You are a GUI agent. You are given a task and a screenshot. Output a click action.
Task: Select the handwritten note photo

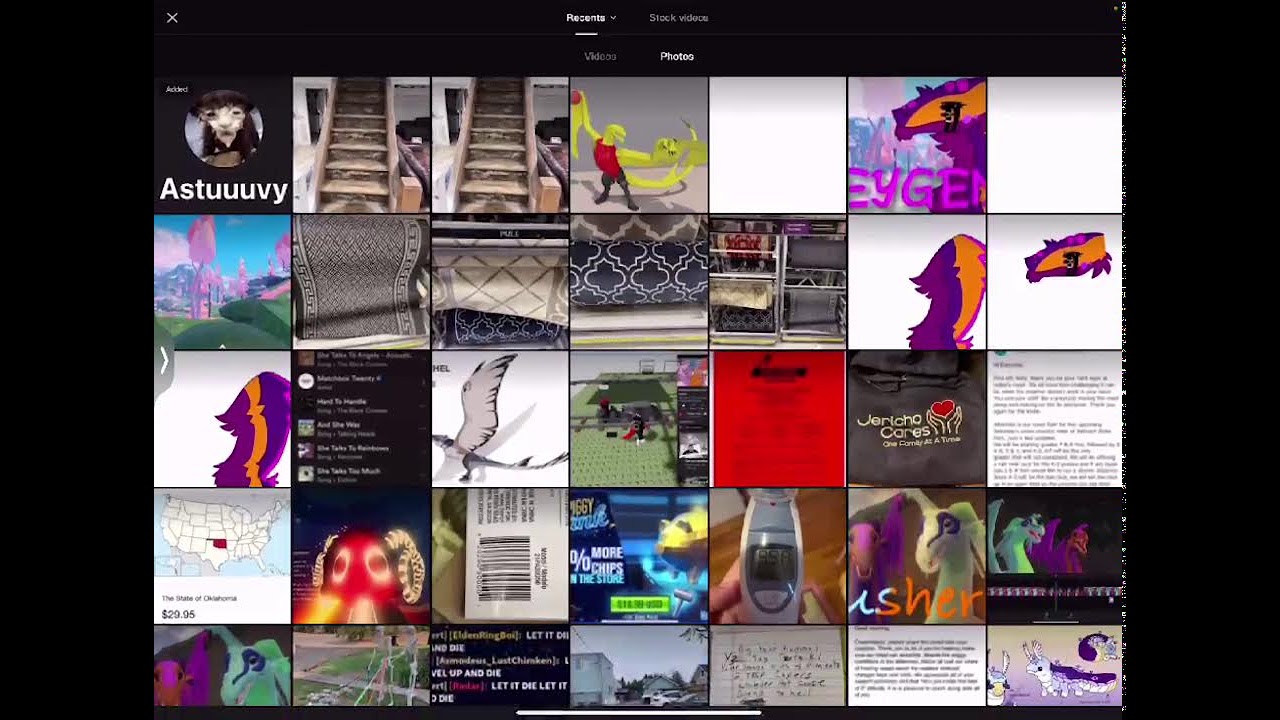[777, 666]
